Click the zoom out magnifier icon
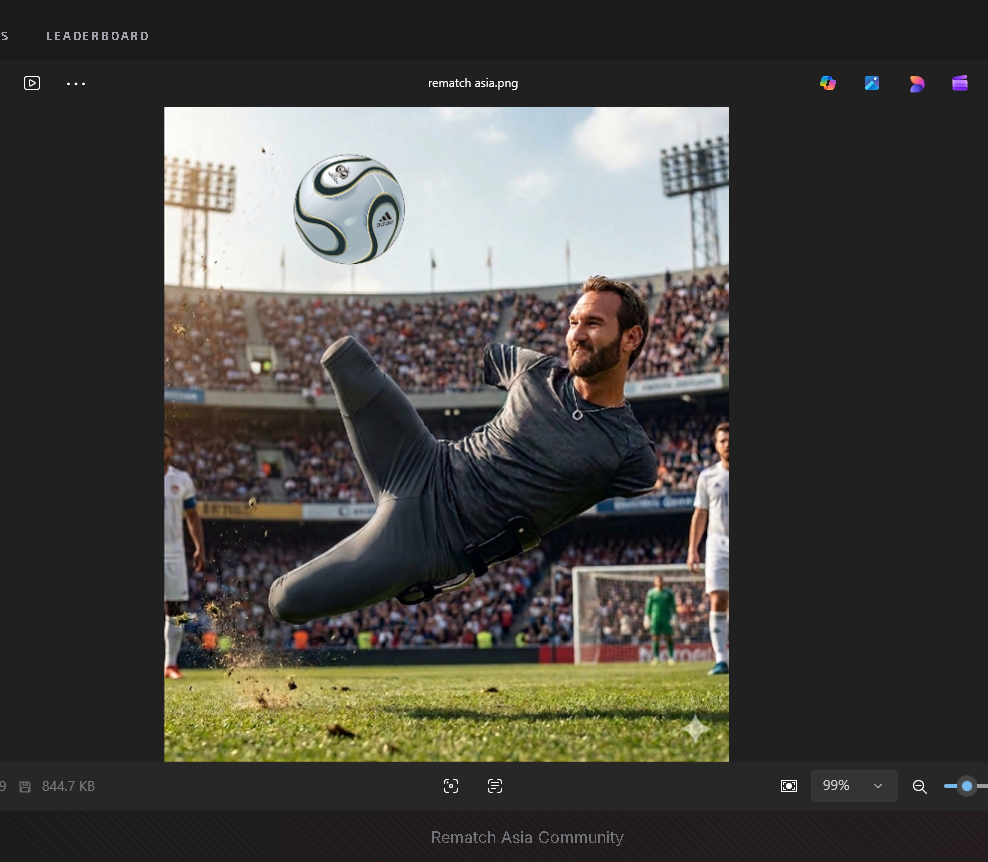The width and height of the screenshot is (988, 862). coord(920,786)
